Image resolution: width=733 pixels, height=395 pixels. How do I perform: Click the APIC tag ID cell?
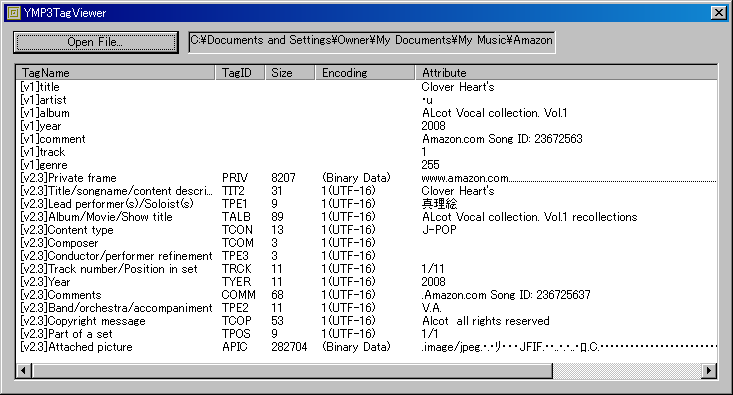tap(235, 347)
